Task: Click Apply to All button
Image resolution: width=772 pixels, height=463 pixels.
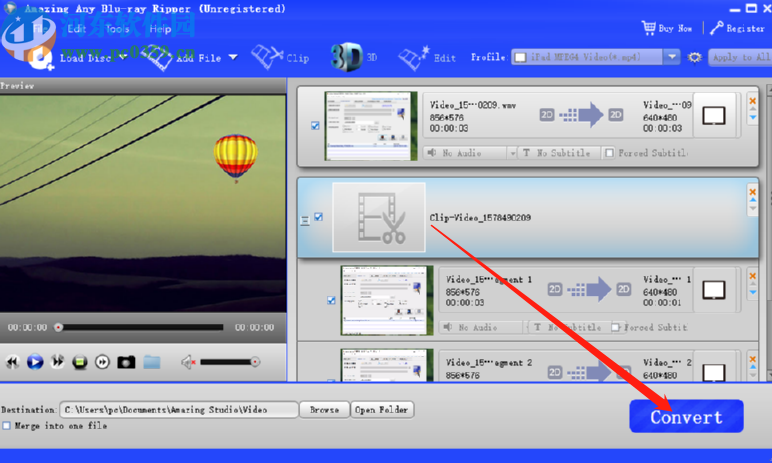Action: click(x=740, y=58)
